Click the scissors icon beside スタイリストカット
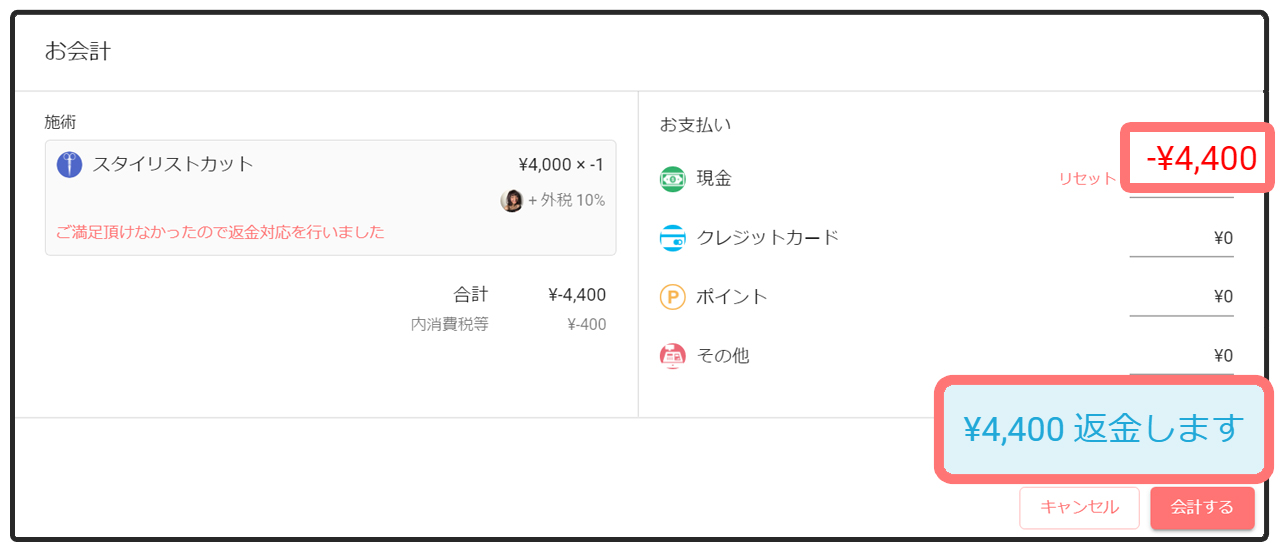Viewport: 1280px width, 550px height. click(69, 165)
